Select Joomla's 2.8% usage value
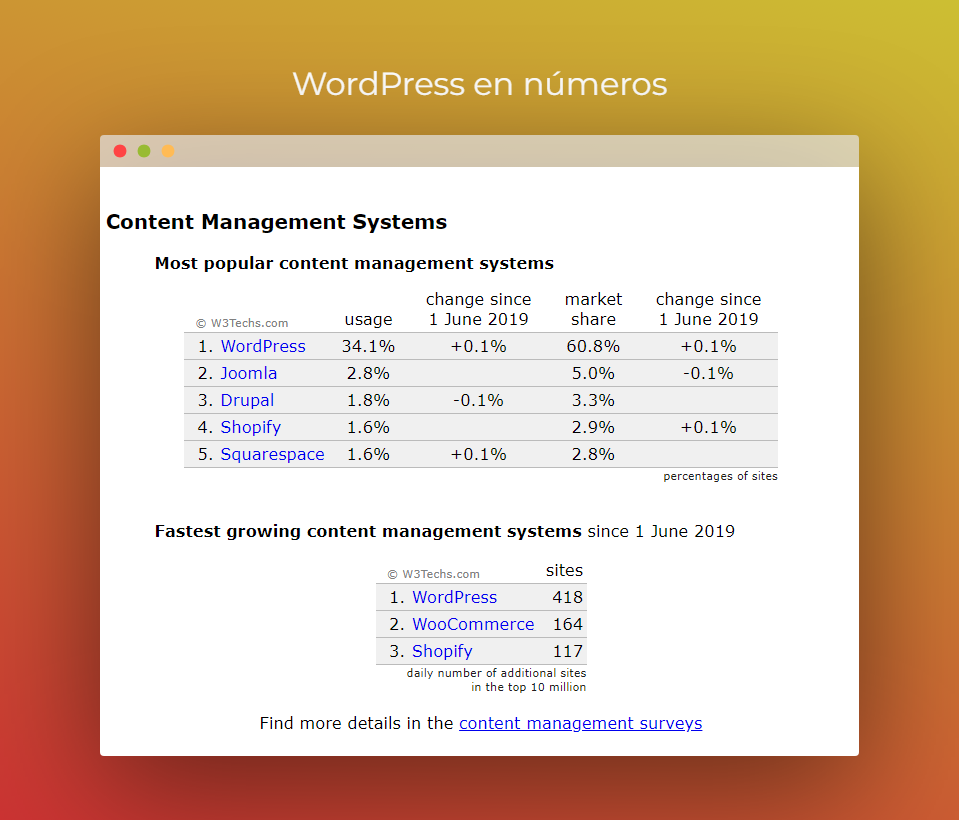 pyautogui.click(x=368, y=373)
